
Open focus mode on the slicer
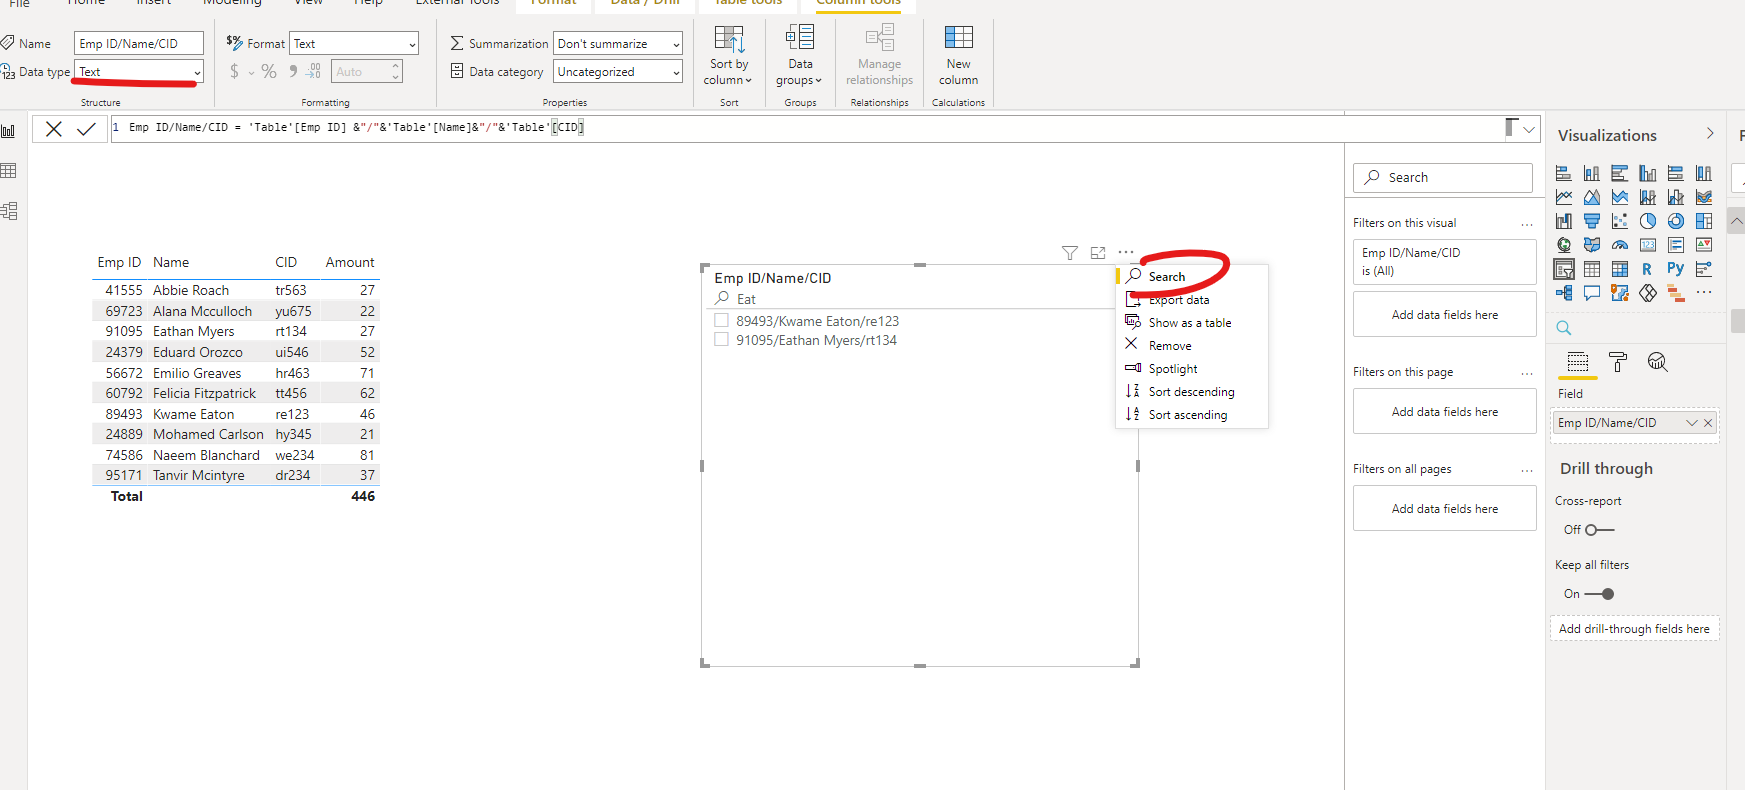pyautogui.click(x=1098, y=253)
